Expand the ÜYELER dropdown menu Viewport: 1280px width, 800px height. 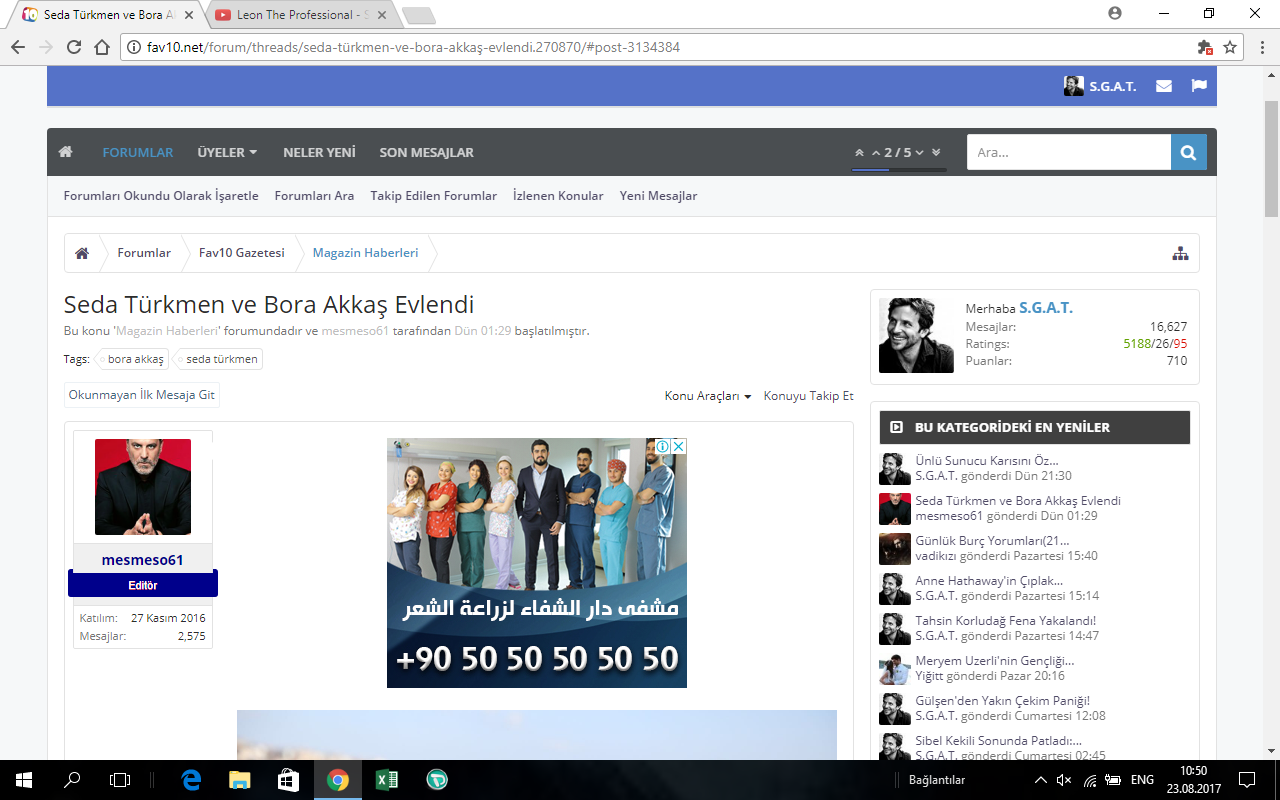click(x=227, y=152)
